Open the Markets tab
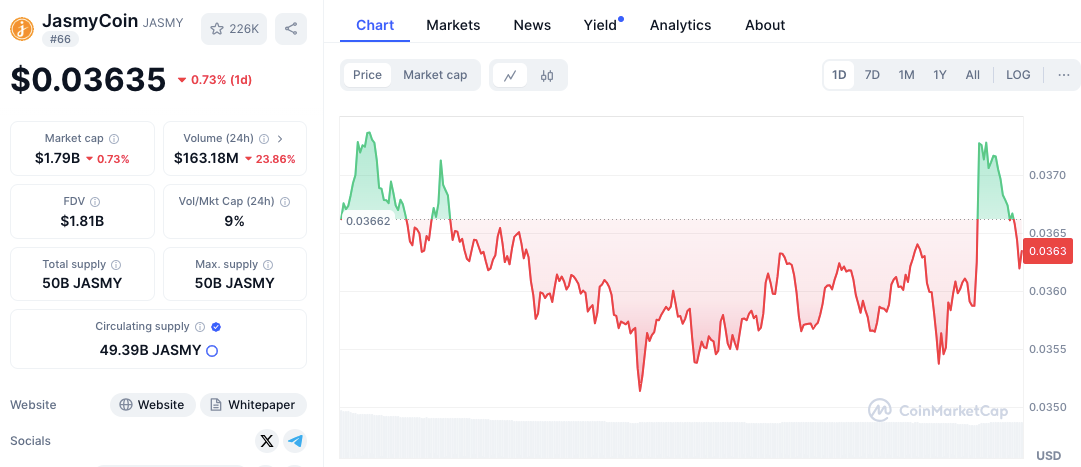 453,25
